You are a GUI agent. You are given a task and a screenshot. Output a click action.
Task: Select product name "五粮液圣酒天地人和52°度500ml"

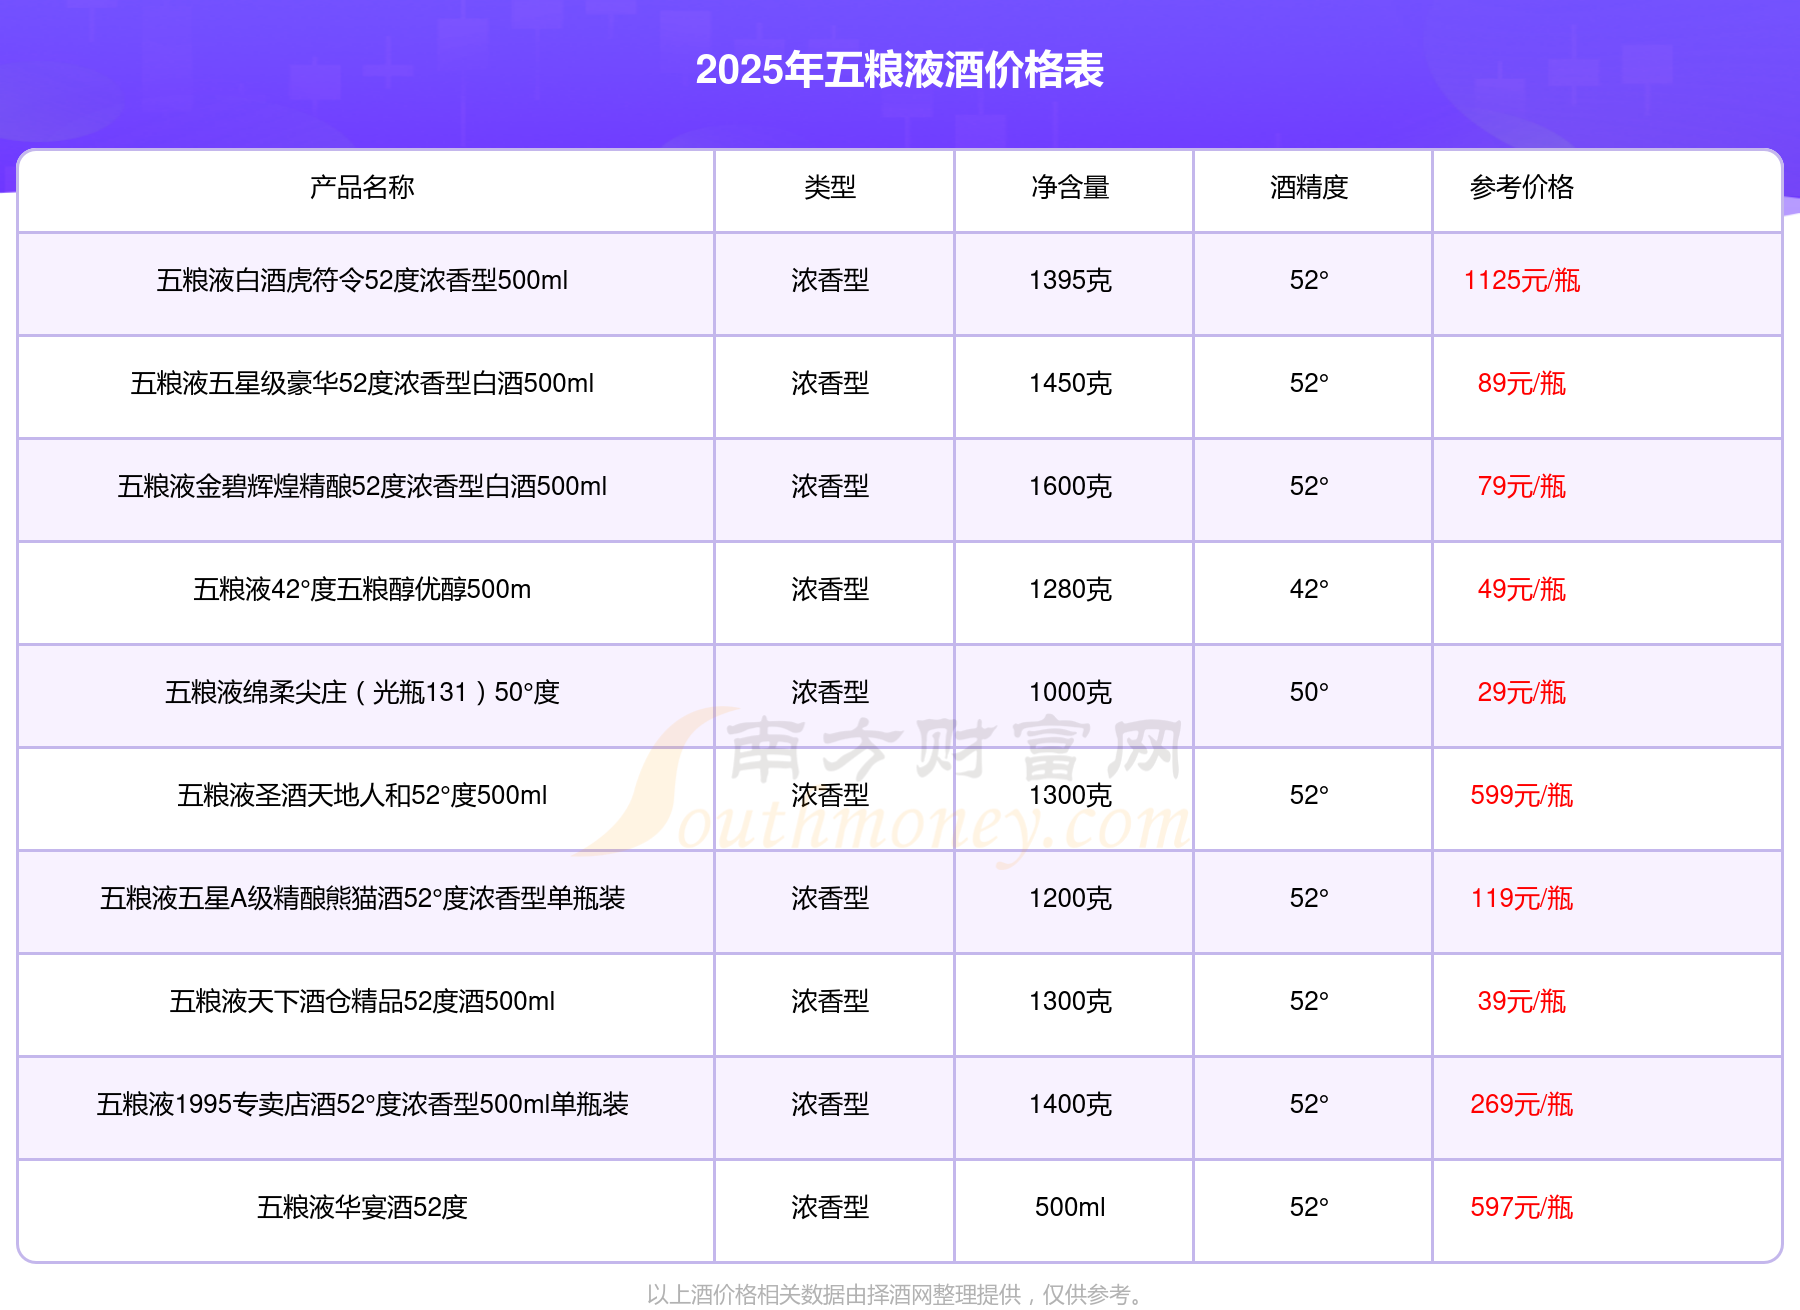[x=362, y=795]
